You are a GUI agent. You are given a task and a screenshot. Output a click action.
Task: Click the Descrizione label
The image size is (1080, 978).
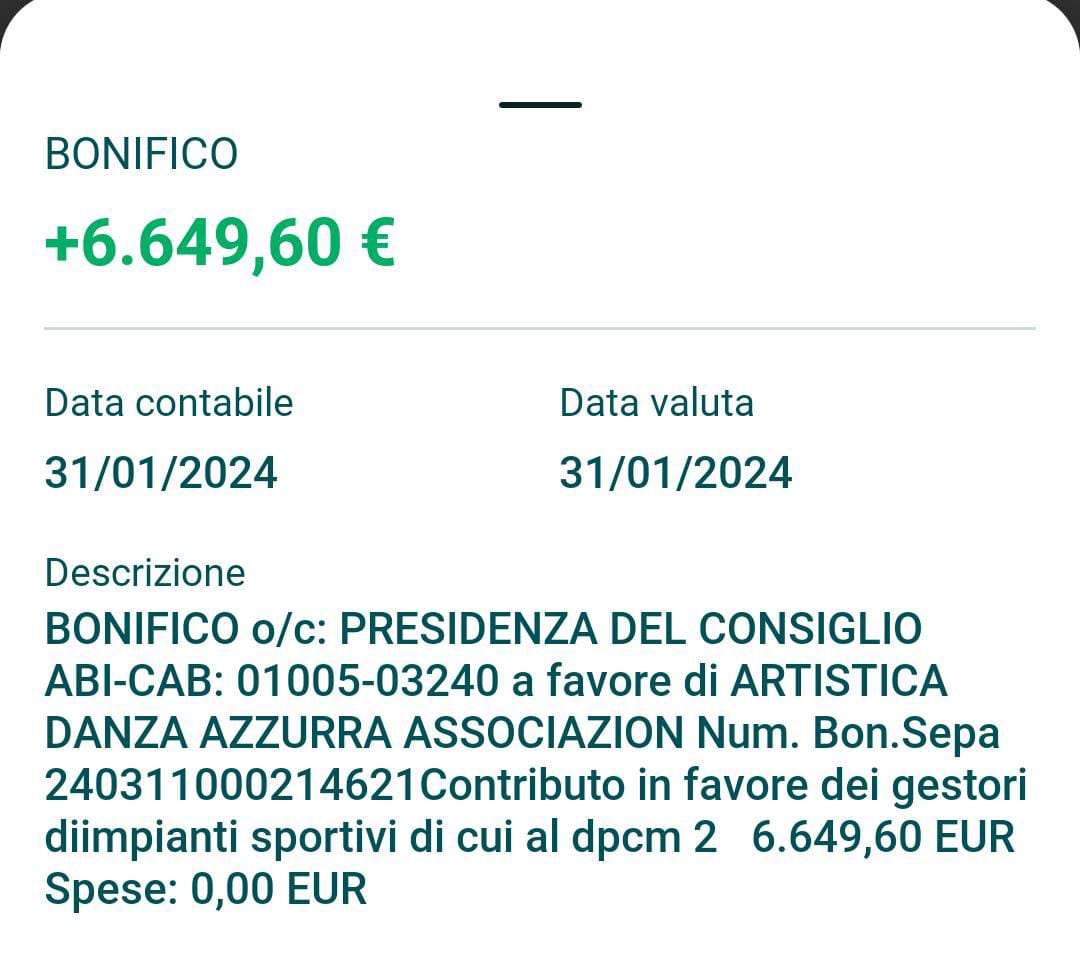(x=145, y=573)
